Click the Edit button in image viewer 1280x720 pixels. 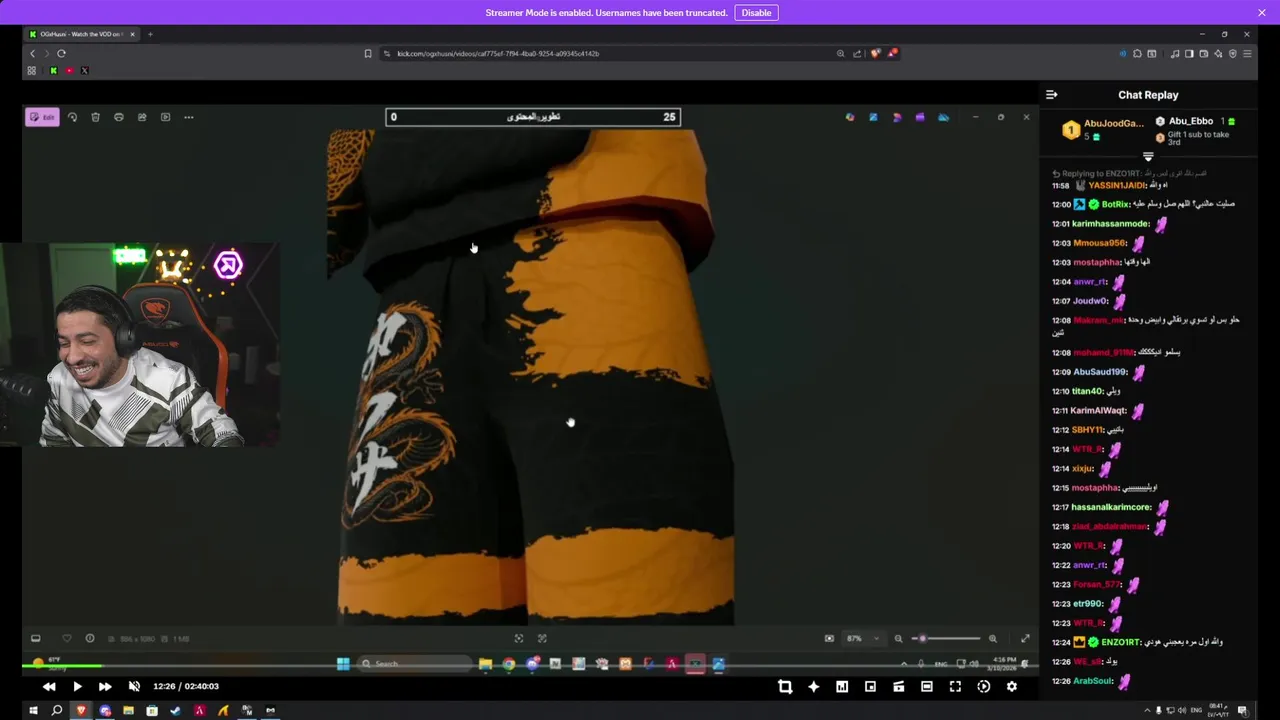[x=42, y=117]
